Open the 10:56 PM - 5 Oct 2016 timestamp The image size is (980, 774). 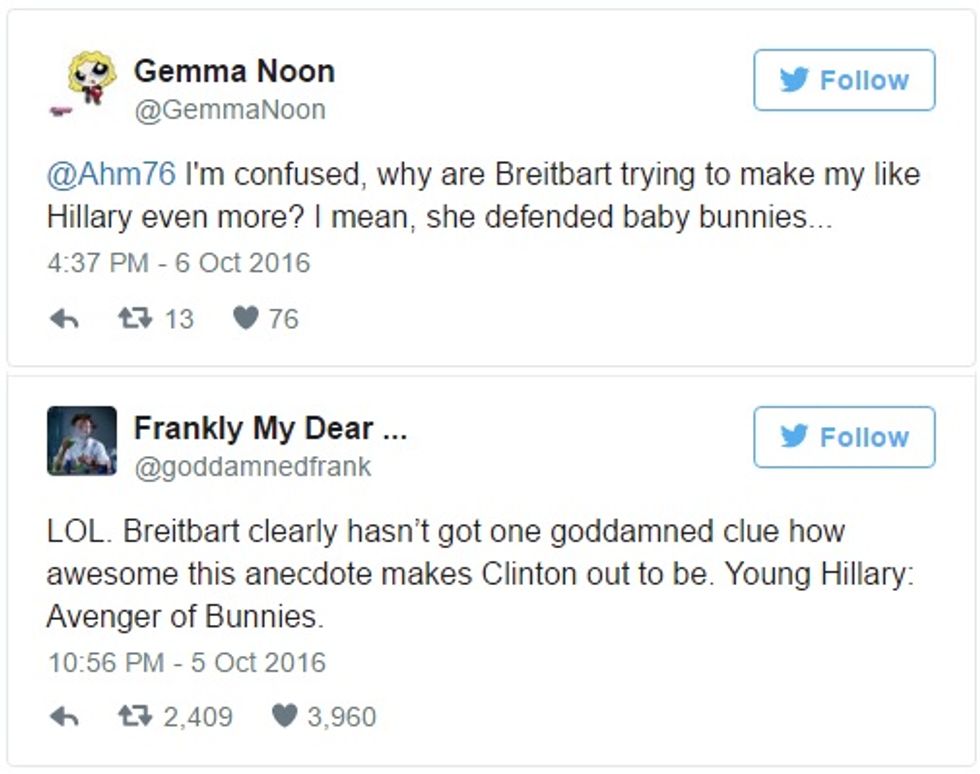coord(187,663)
